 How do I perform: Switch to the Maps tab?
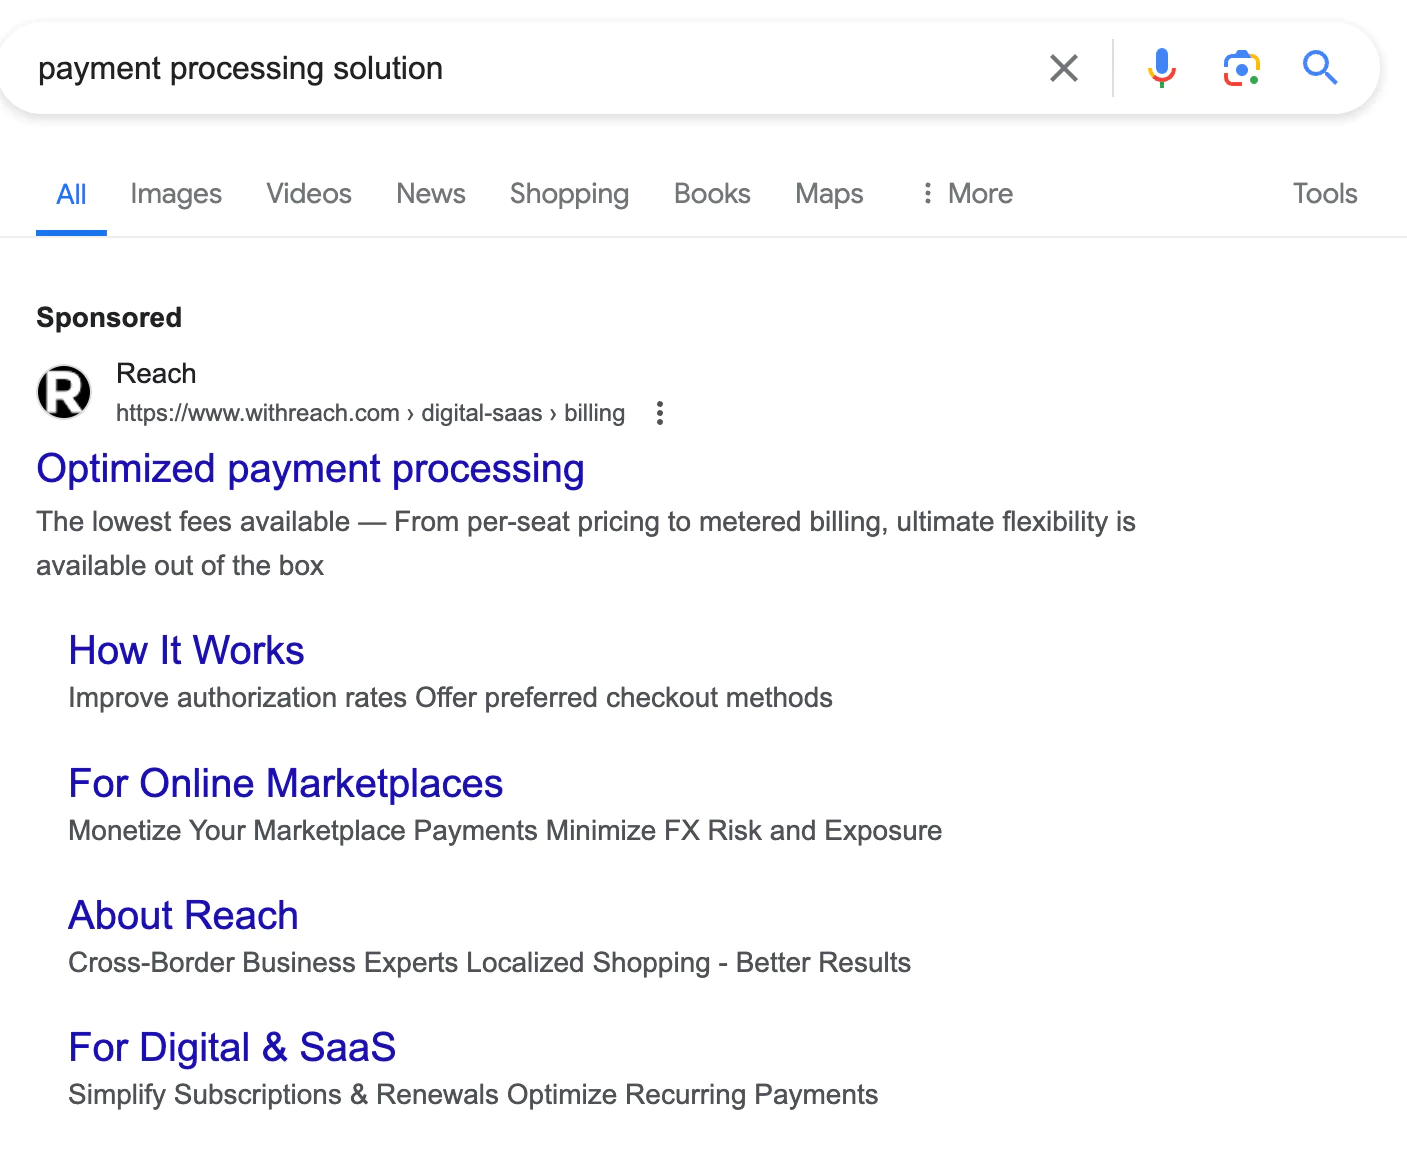(829, 194)
